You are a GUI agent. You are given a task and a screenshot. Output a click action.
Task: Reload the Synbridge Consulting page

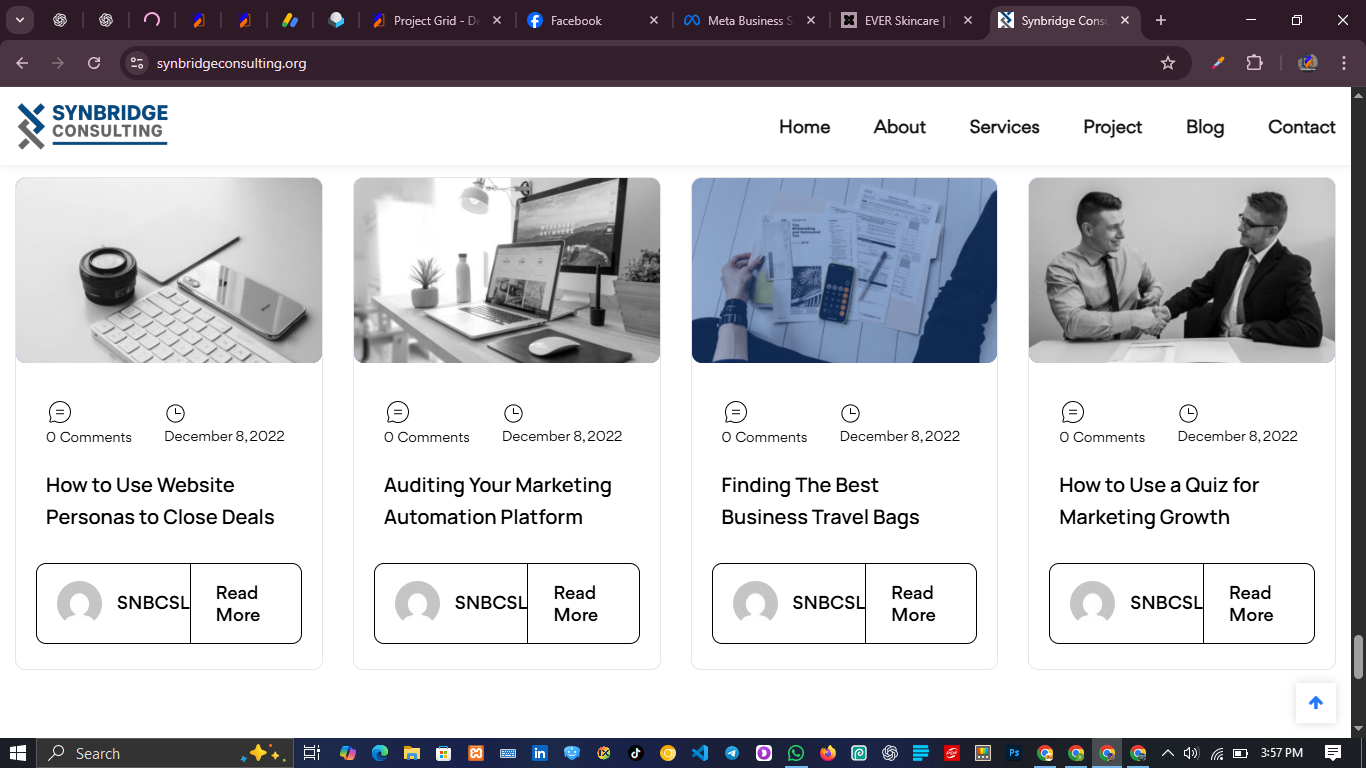[94, 62]
